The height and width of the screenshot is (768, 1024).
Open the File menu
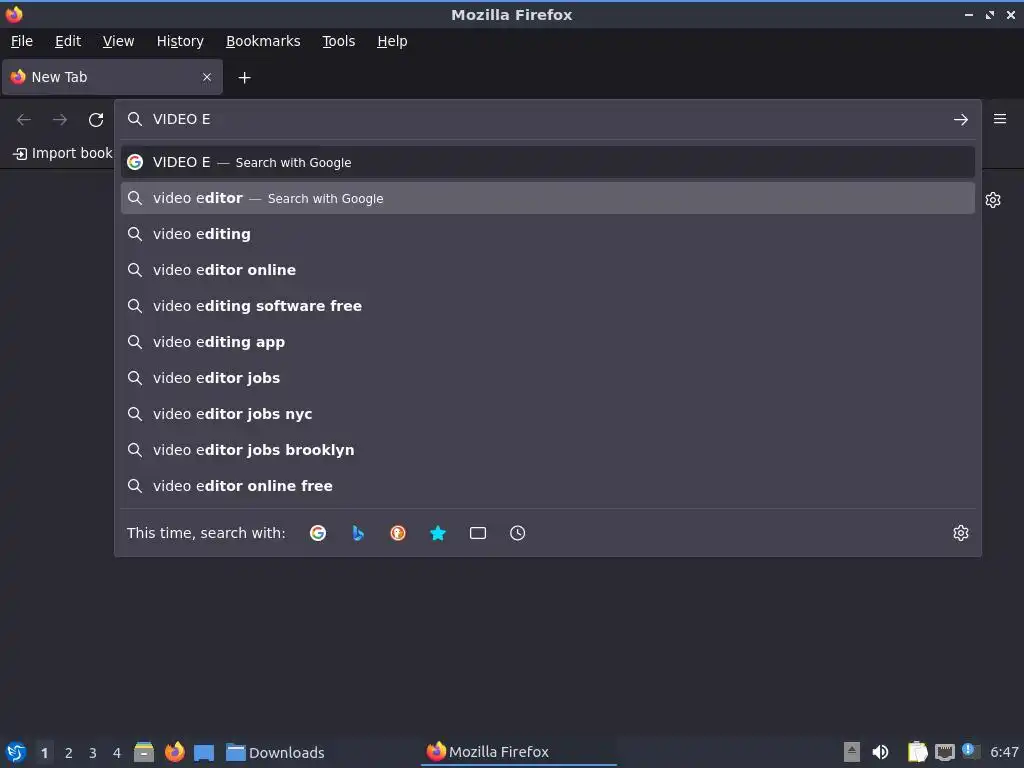22,41
